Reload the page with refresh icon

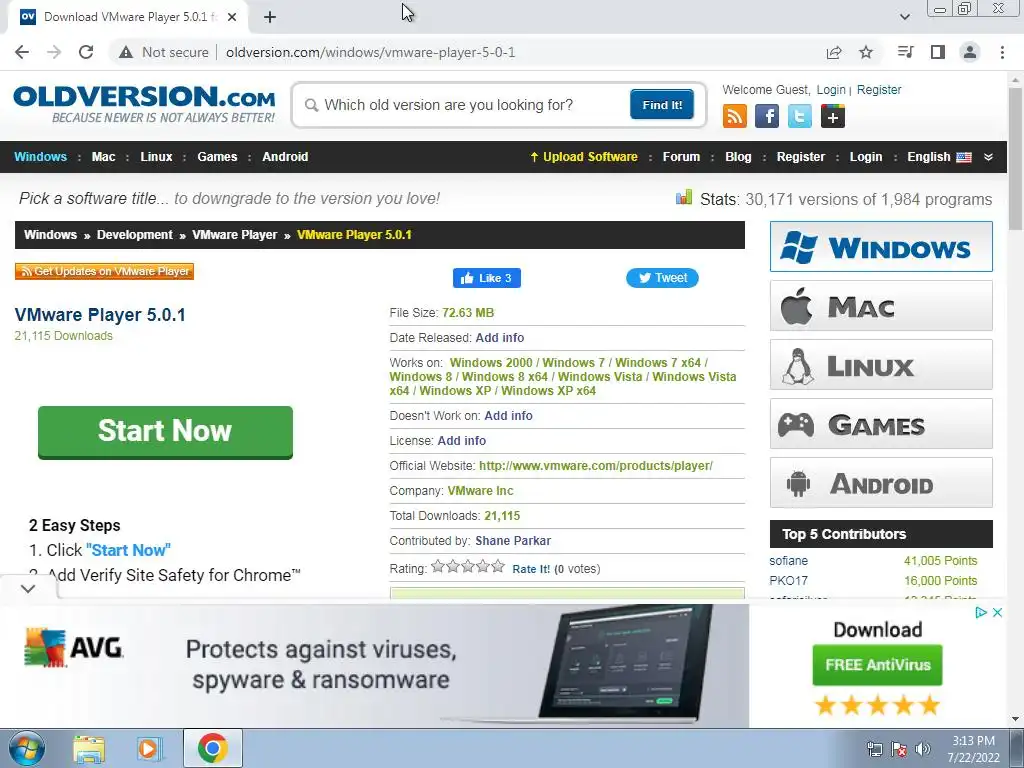coord(86,52)
